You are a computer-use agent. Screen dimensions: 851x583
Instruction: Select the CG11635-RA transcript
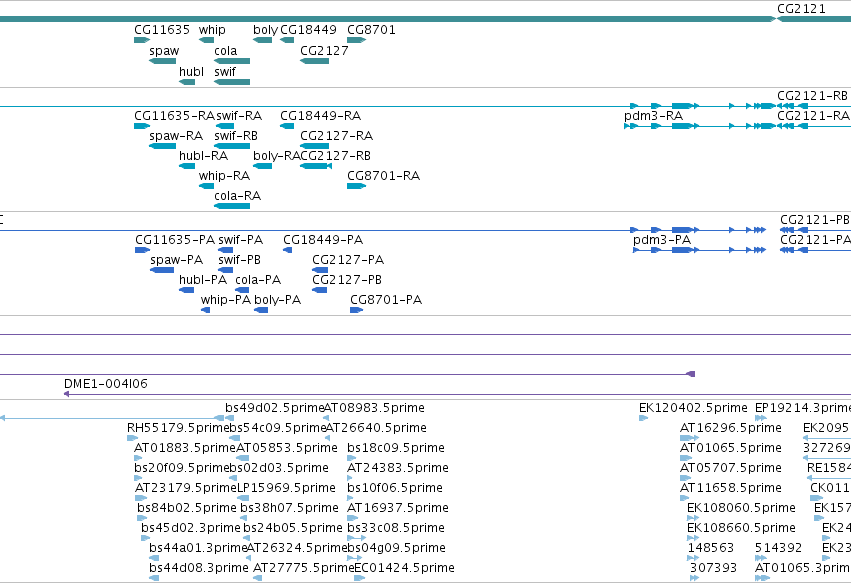[x=142, y=126]
